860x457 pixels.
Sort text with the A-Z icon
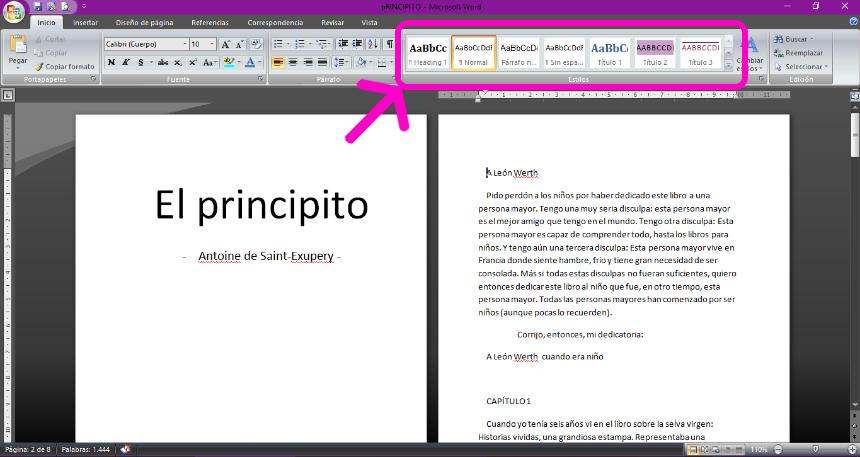(372, 44)
